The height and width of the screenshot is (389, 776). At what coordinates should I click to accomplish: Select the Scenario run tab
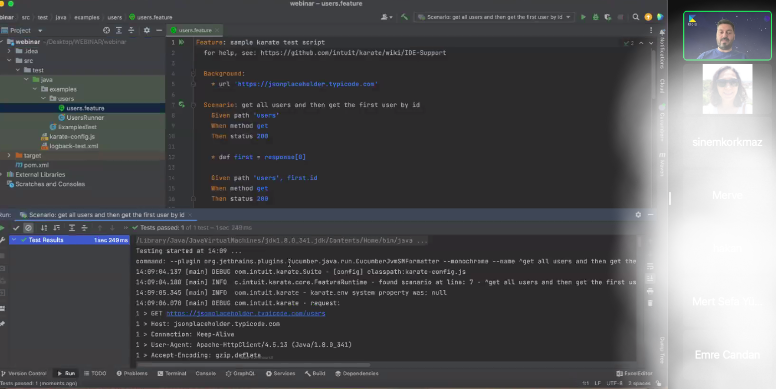[106, 215]
